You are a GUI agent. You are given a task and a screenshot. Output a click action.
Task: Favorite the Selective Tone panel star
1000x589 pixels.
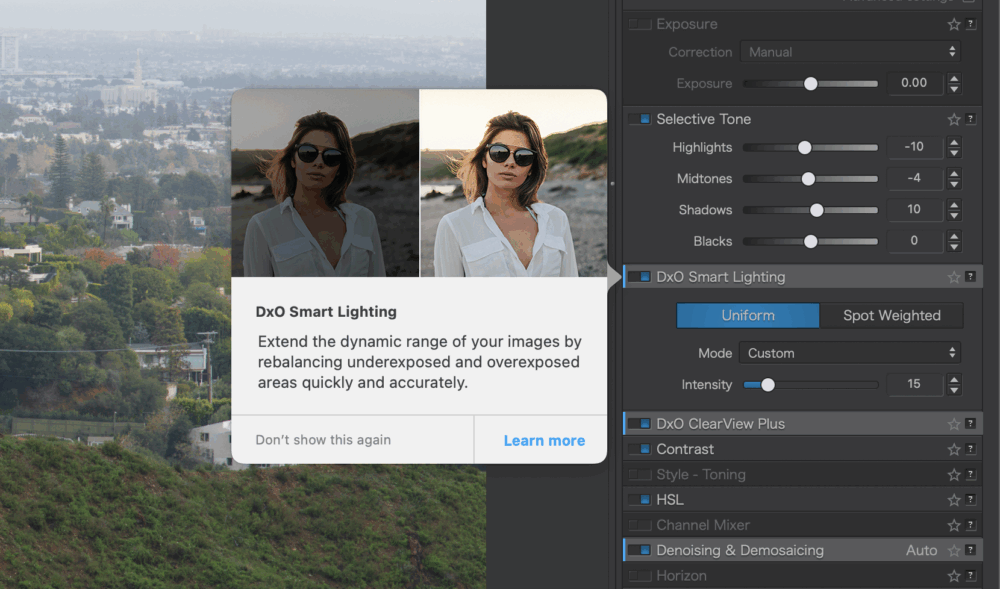pyautogui.click(x=954, y=119)
